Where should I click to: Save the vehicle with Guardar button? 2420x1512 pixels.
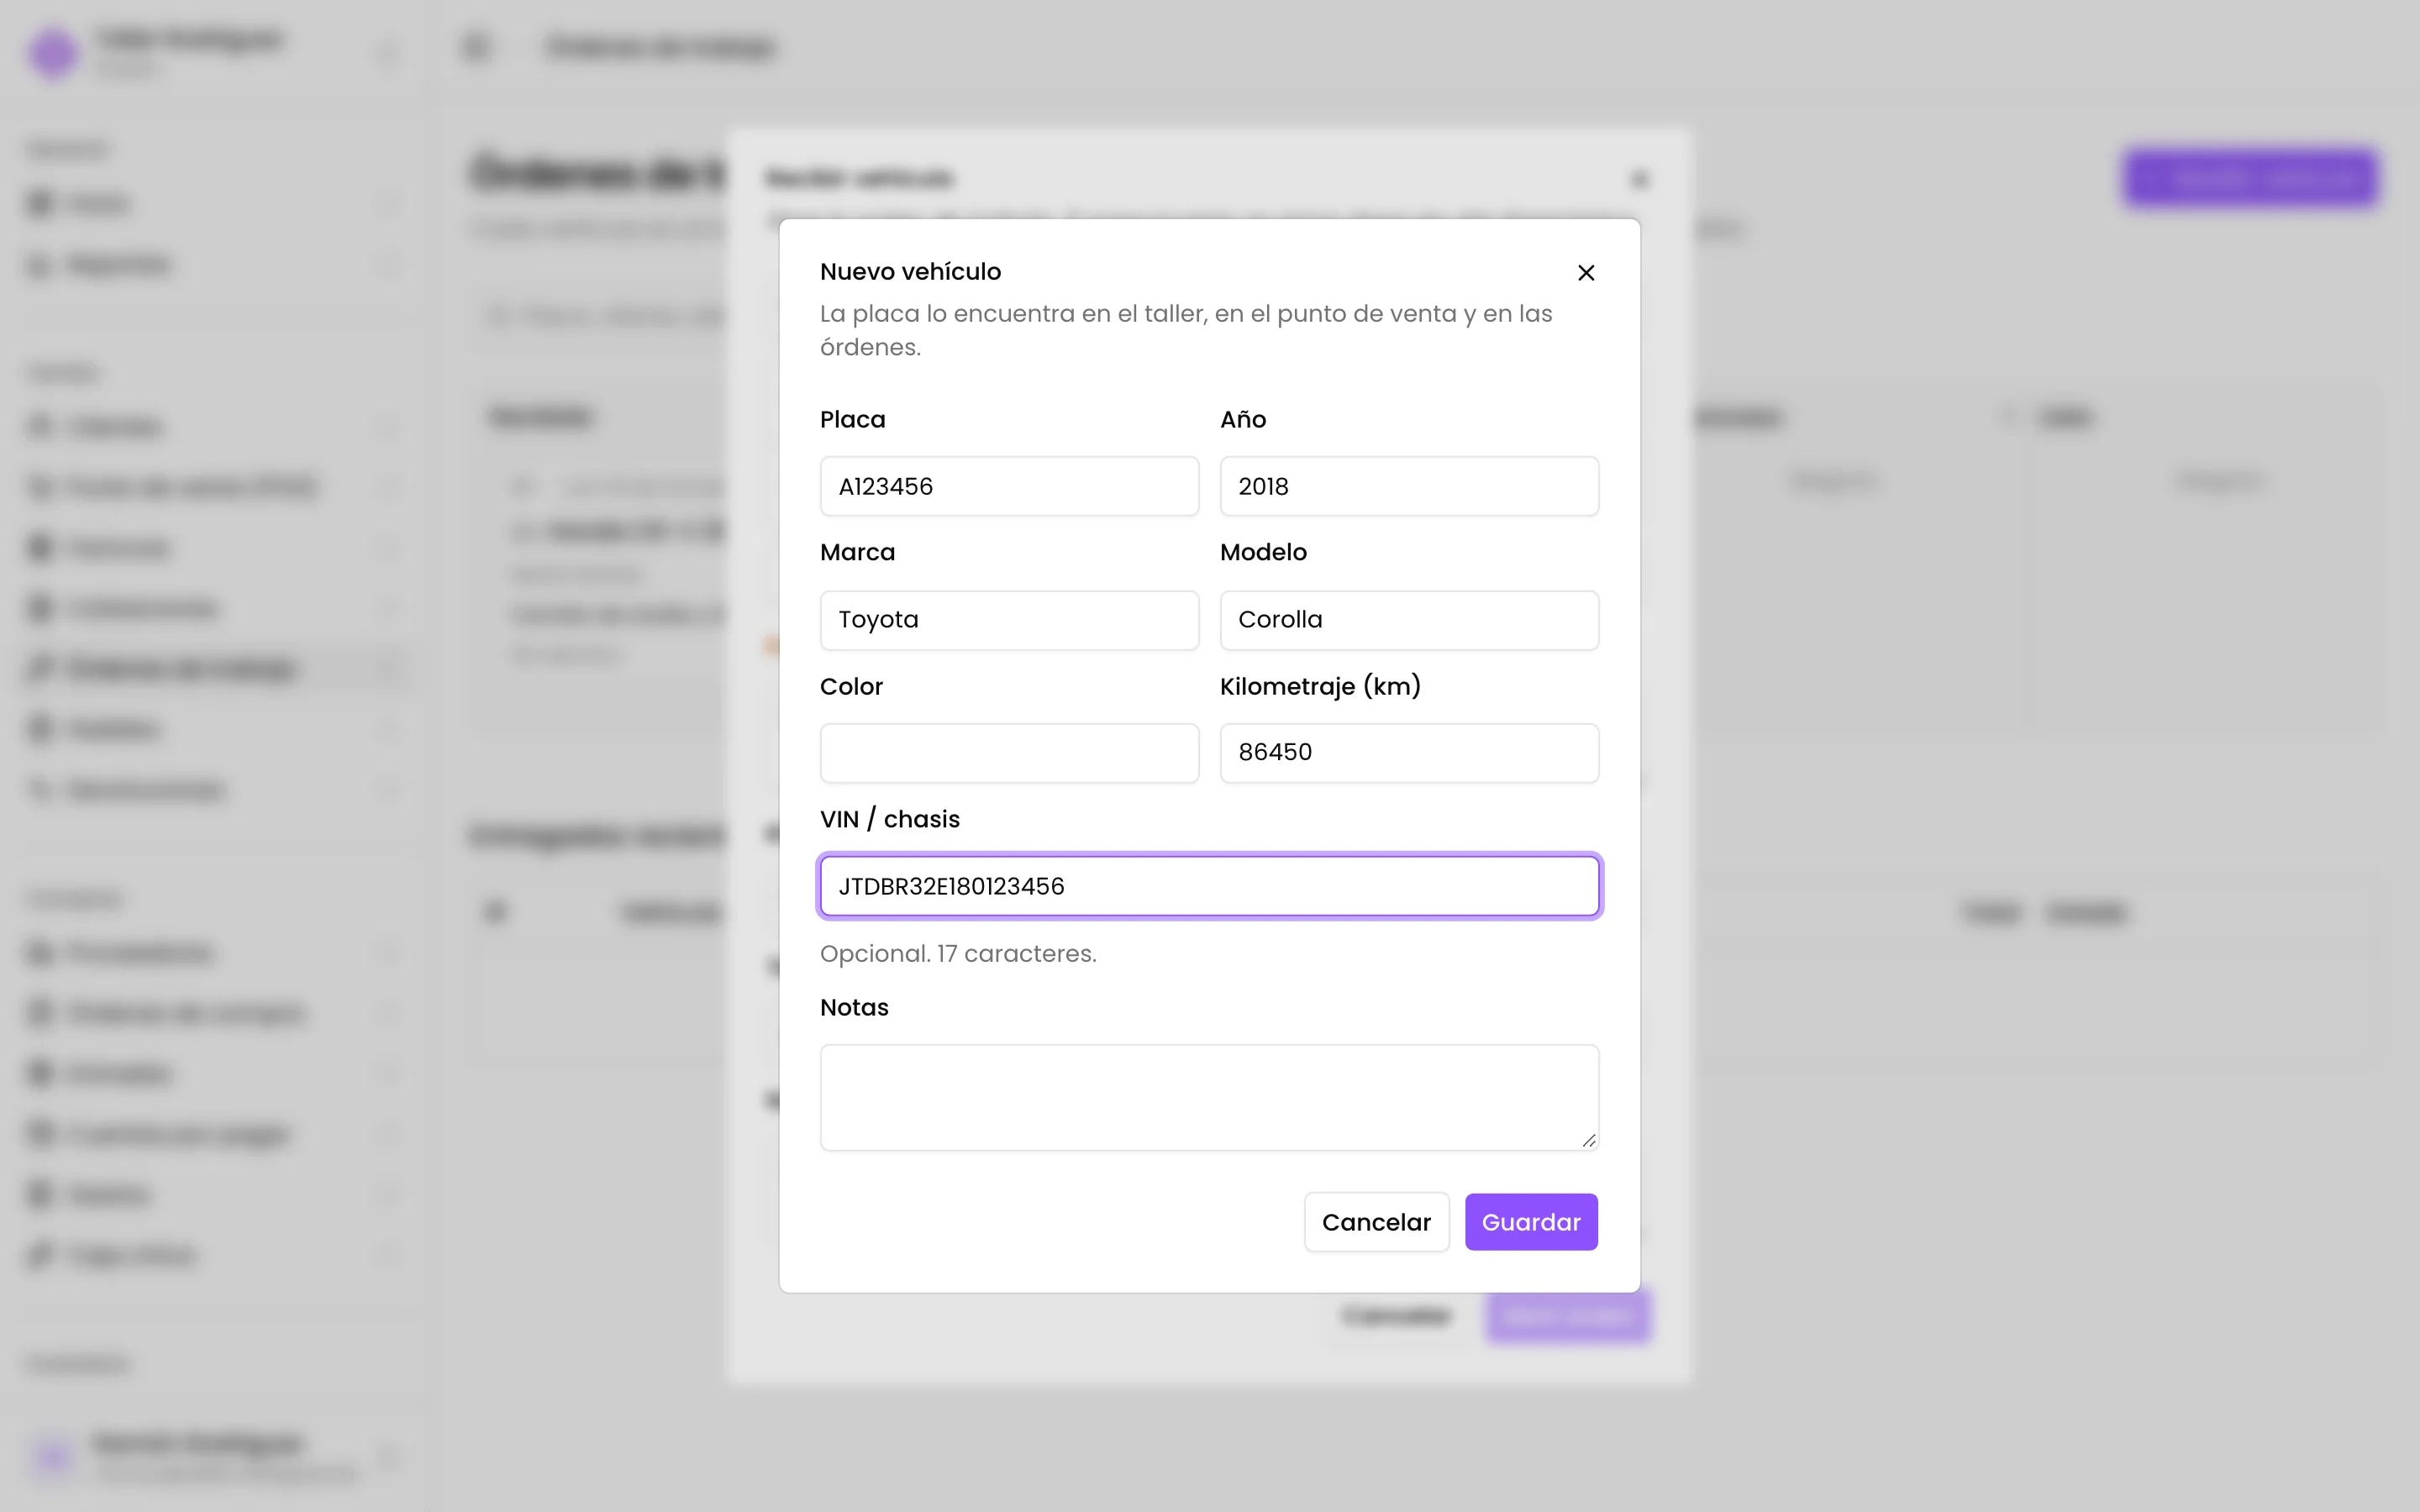(x=1531, y=1222)
